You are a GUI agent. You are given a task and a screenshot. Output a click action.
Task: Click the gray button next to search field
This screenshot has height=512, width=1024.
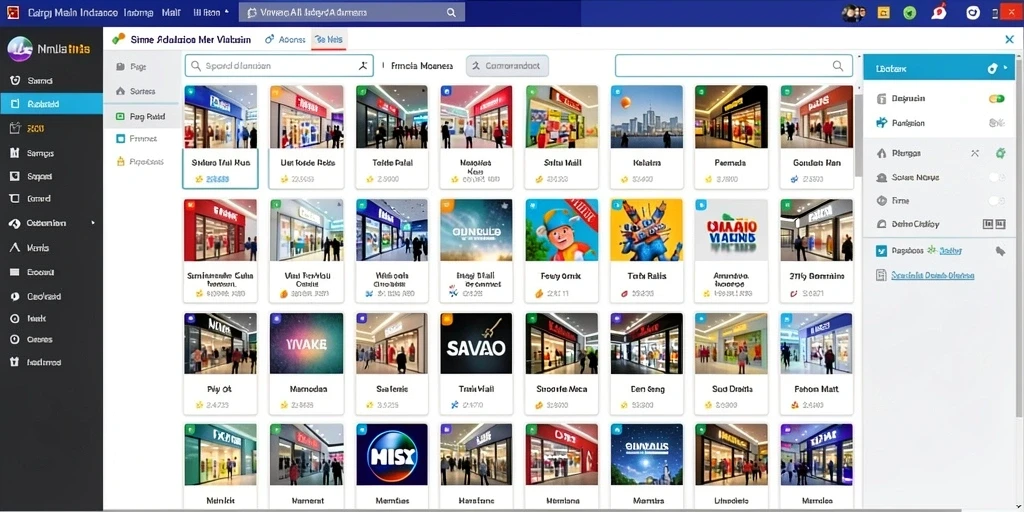pyautogui.click(x=507, y=66)
